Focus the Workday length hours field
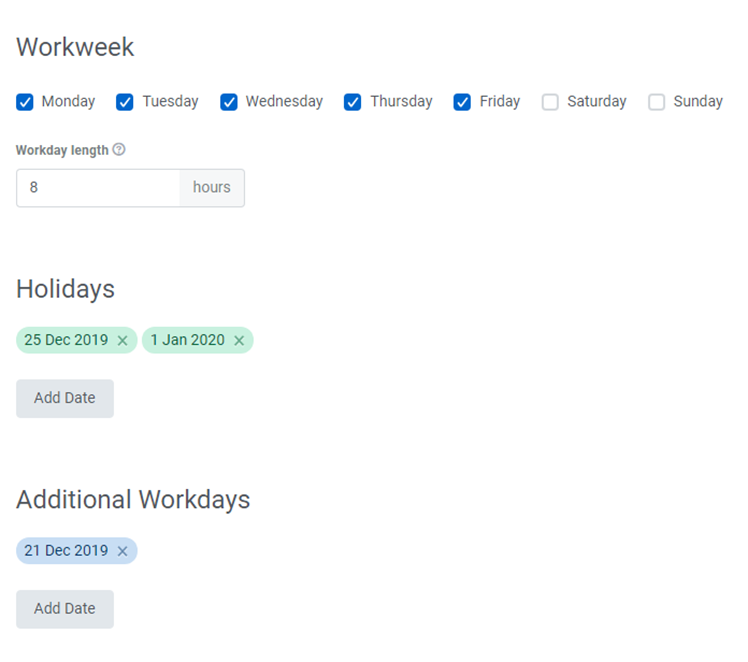748x662 pixels. (98, 188)
